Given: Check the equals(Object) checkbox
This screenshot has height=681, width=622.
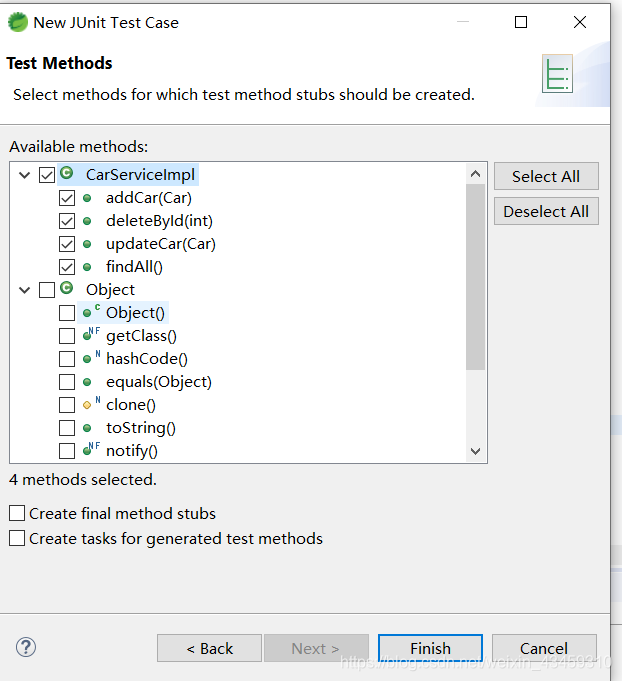Looking at the screenshot, I should tap(67, 382).
